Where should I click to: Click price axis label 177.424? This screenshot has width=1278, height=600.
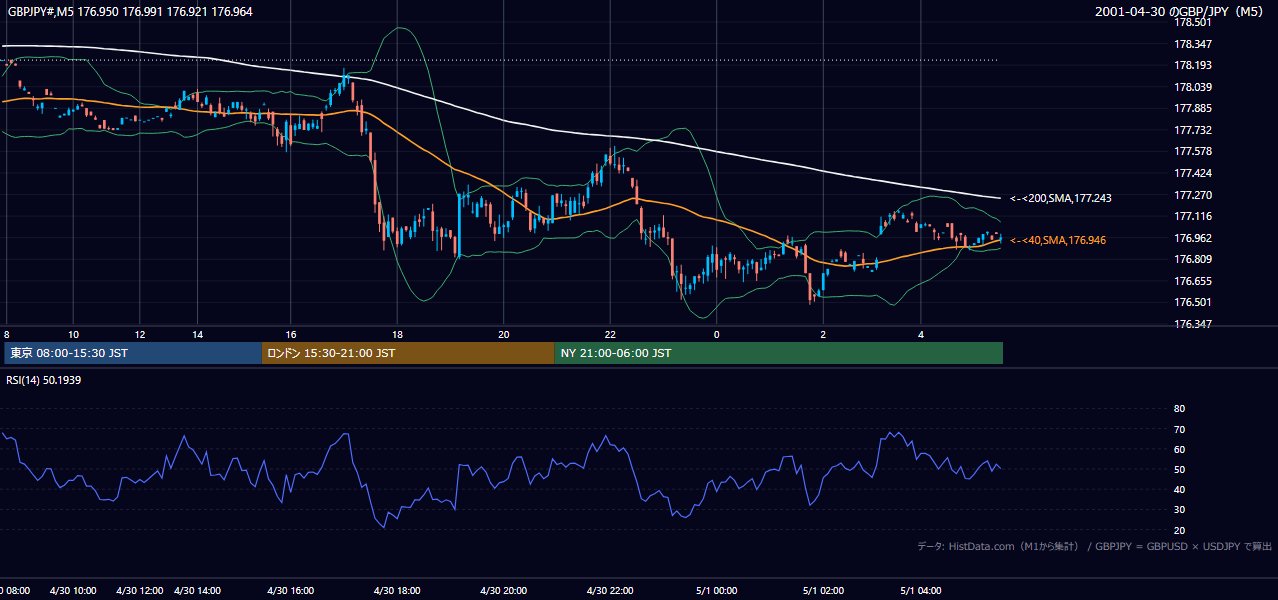pyautogui.click(x=1192, y=173)
